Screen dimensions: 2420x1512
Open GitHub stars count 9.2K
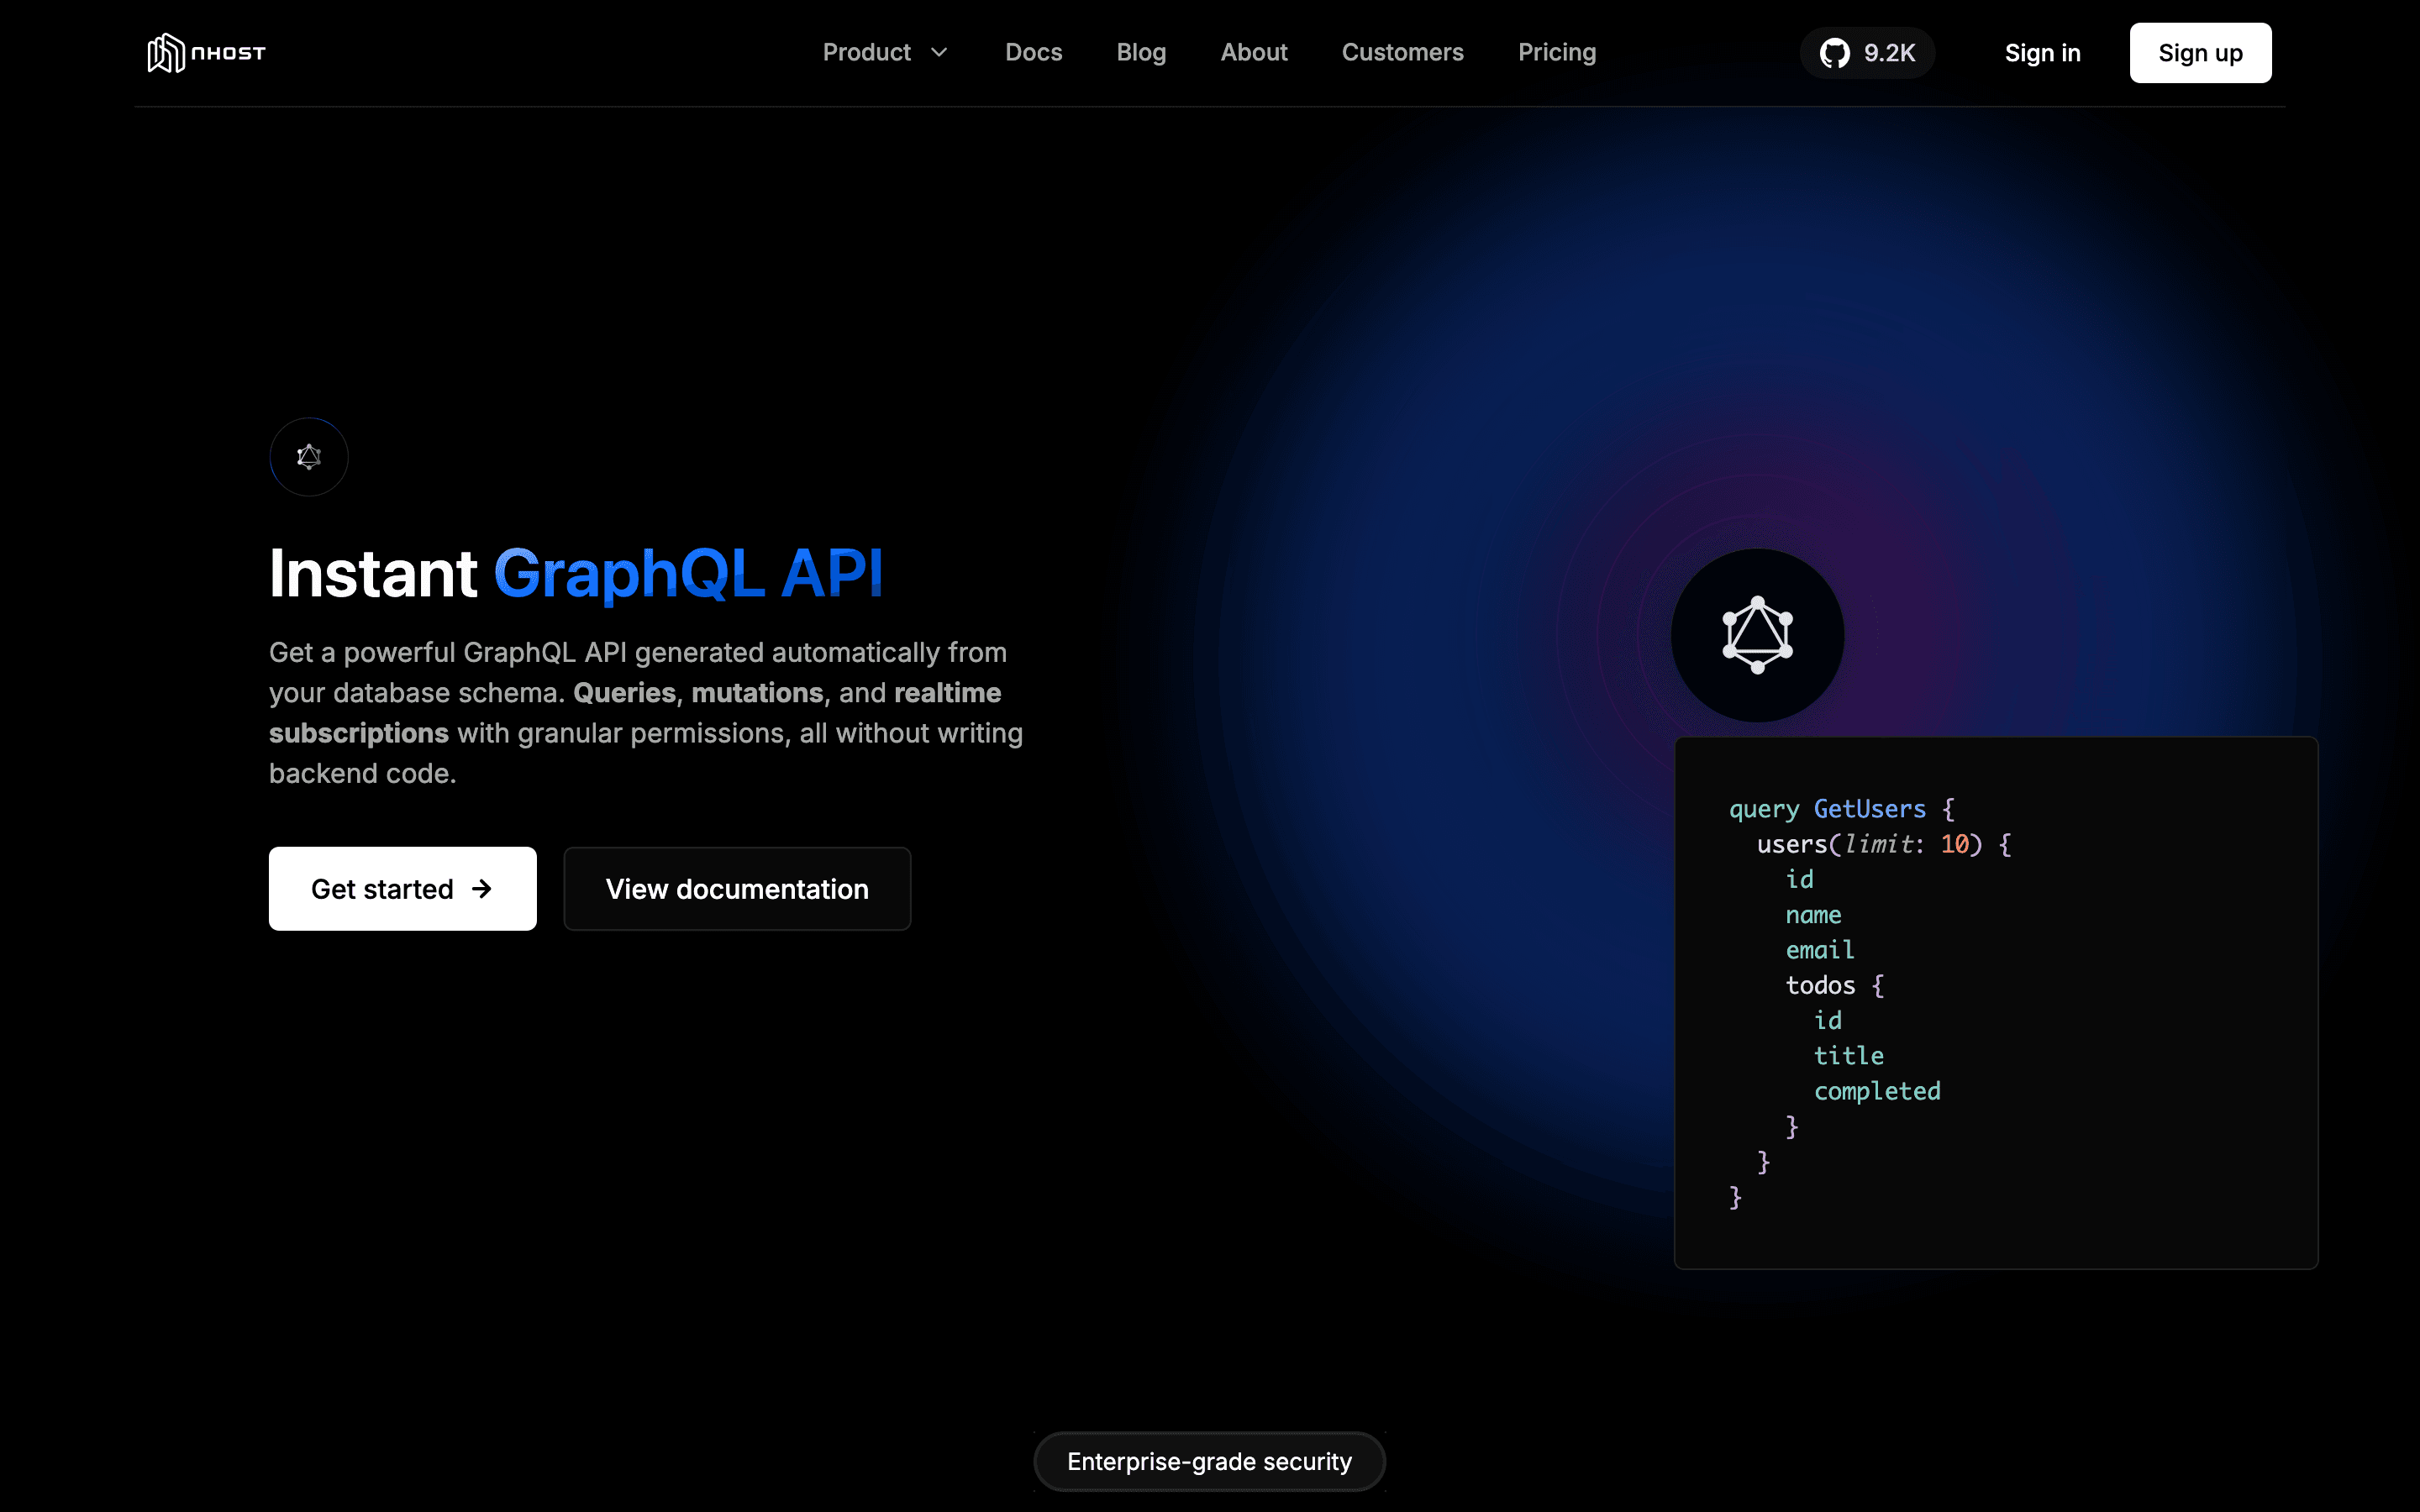click(1867, 53)
